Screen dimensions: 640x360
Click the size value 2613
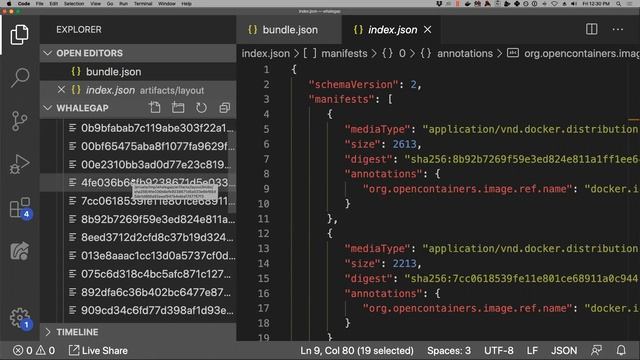coord(404,144)
